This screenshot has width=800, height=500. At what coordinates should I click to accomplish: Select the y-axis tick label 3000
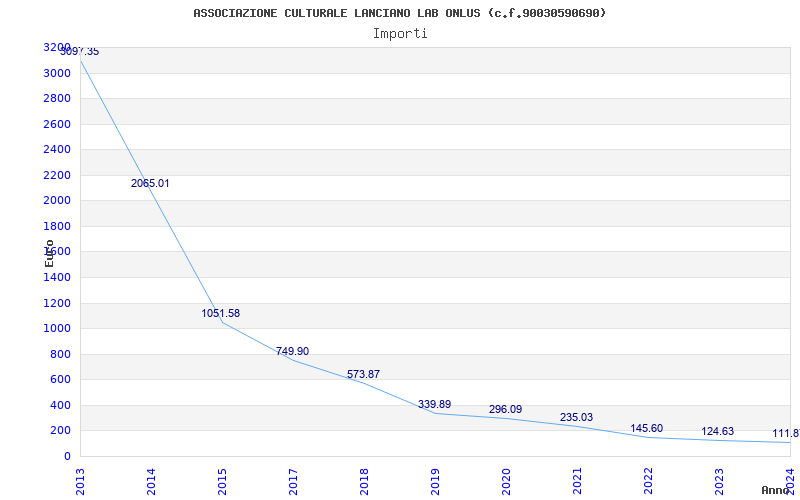click(57, 73)
